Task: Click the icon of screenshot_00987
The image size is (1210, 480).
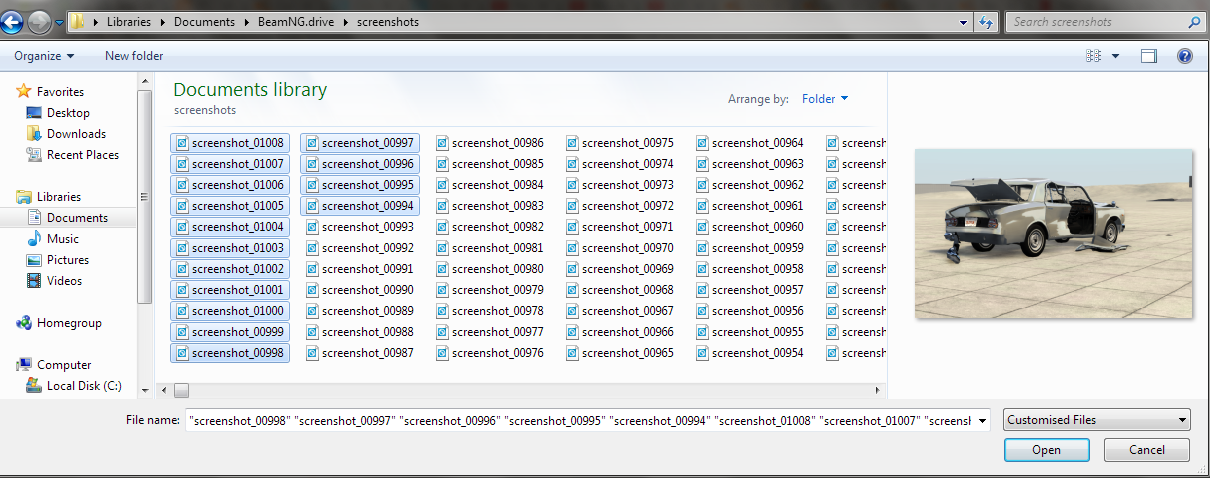Action: pyautogui.click(x=312, y=353)
